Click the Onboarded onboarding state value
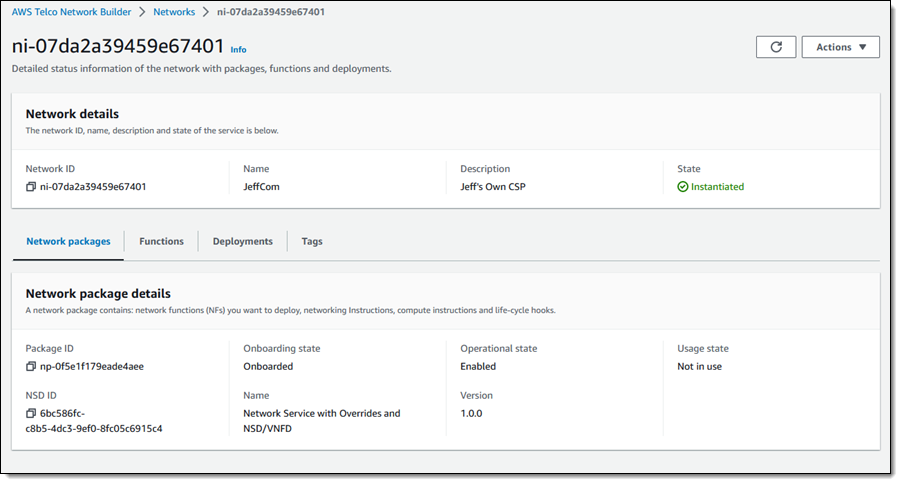The width and height of the screenshot is (901, 484). click(x=268, y=367)
